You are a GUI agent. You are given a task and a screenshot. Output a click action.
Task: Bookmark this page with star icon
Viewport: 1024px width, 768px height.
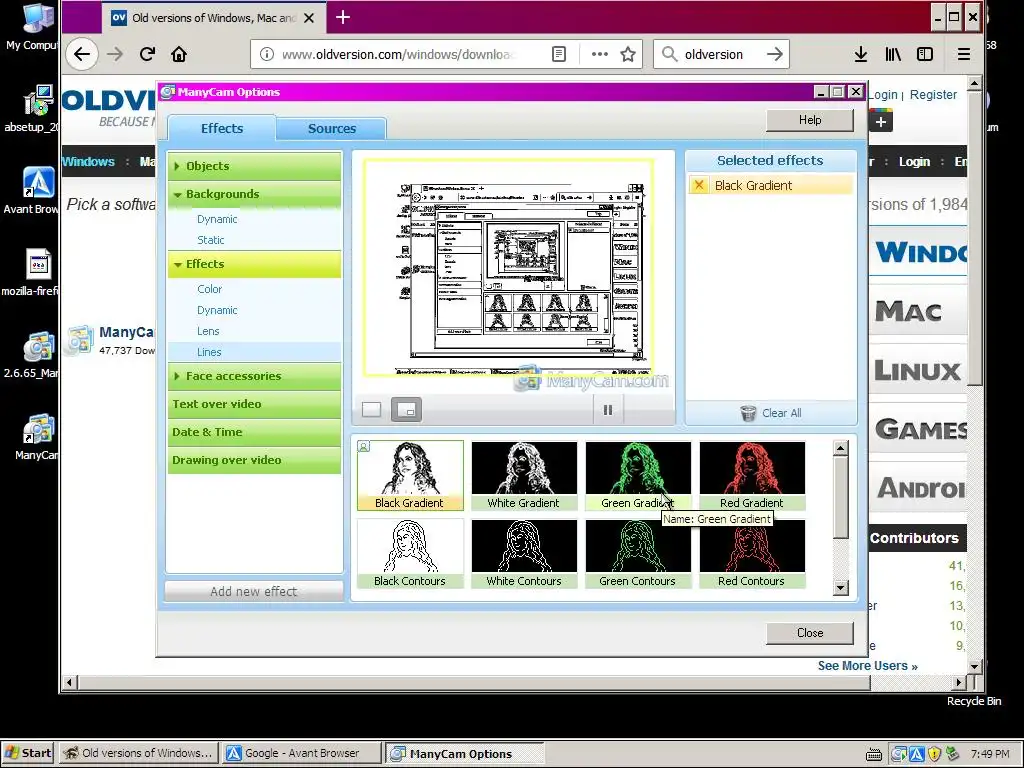click(628, 54)
